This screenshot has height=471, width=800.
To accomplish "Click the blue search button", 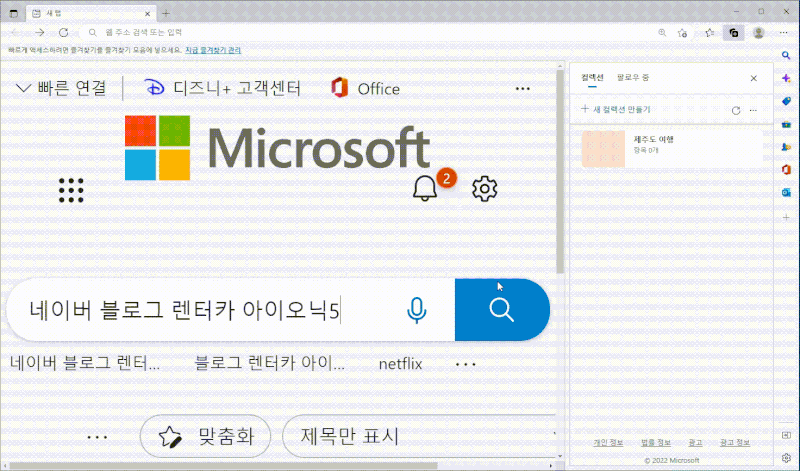I will [x=502, y=310].
